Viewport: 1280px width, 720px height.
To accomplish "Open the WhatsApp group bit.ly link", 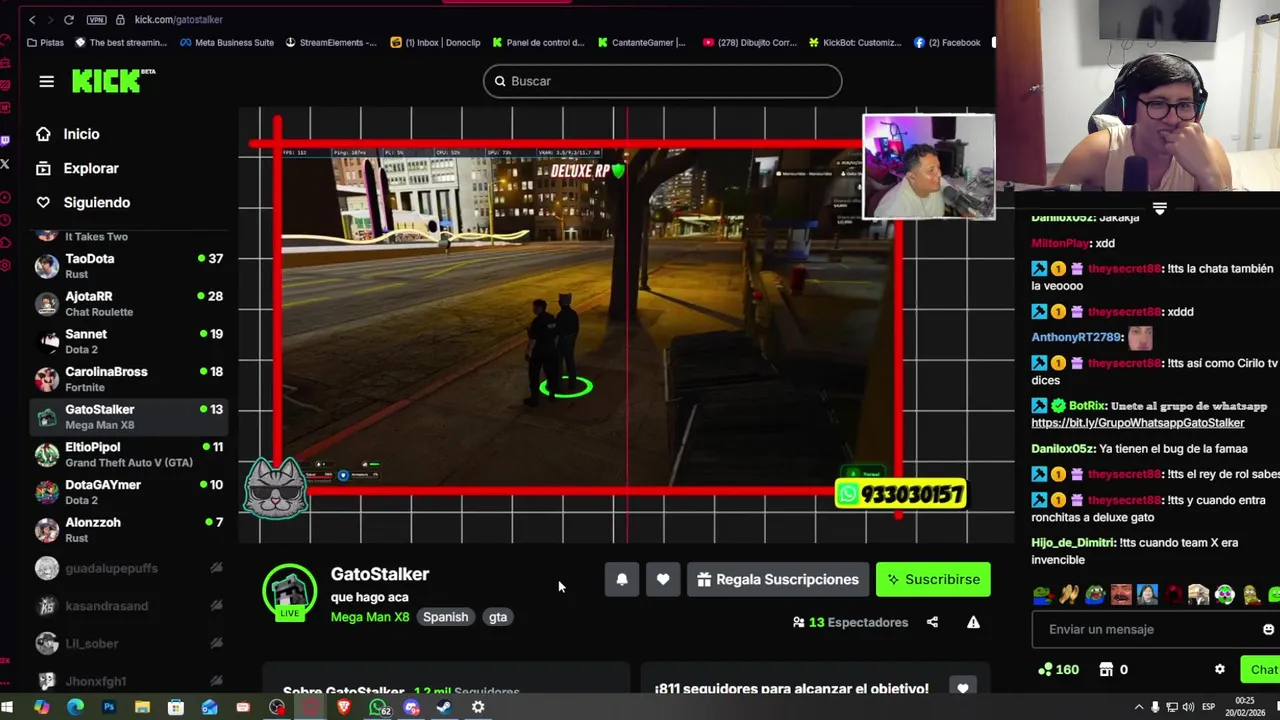I will pyautogui.click(x=1138, y=423).
